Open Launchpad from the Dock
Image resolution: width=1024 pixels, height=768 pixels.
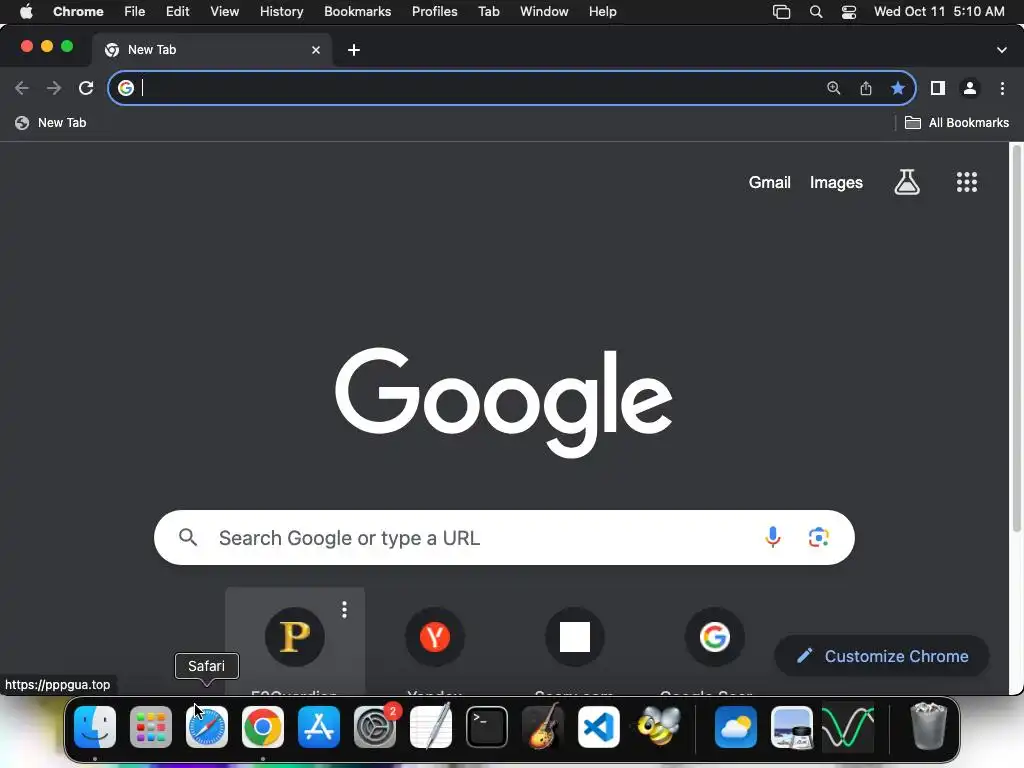point(151,727)
